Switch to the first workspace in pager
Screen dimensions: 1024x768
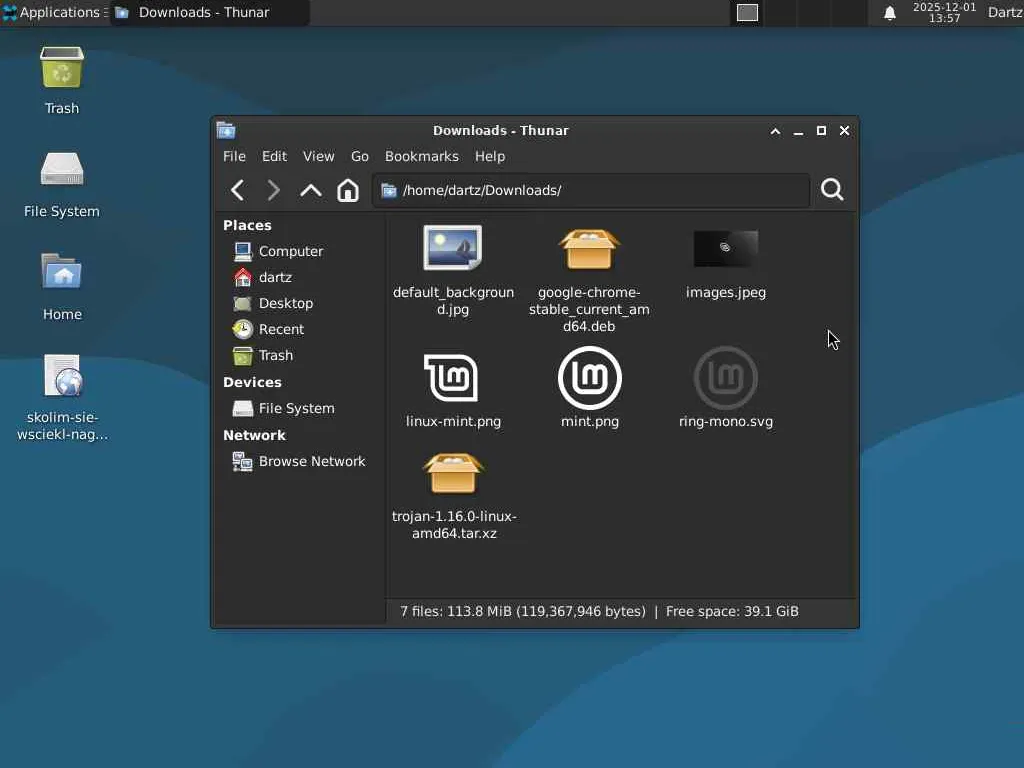tap(747, 12)
